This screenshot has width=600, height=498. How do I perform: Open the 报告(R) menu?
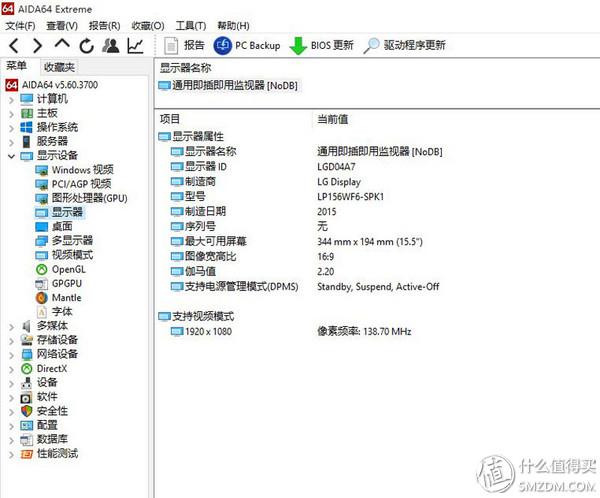click(x=104, y=26)
